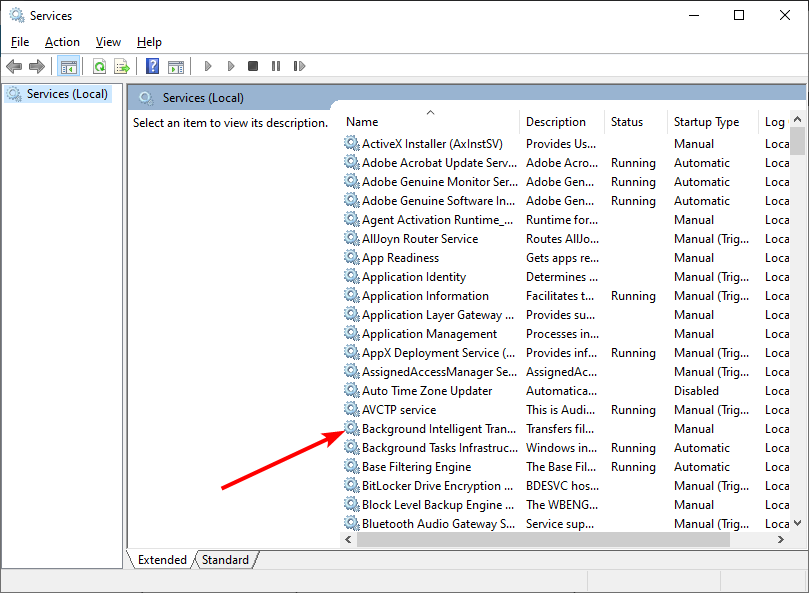This screenshot has height=593, width=809.
Task: Open the Help menu
Action: (149, 42)
